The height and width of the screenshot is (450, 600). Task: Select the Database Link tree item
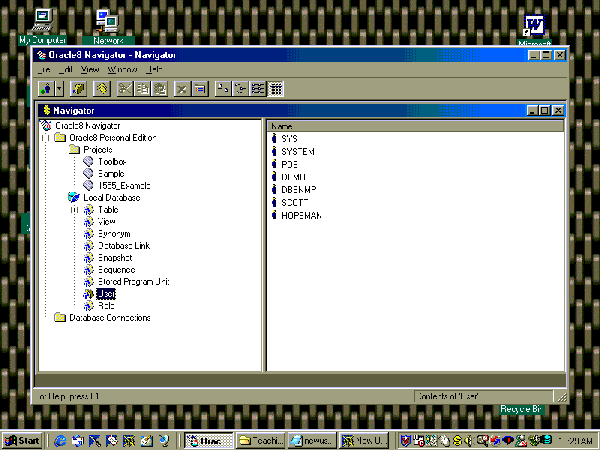tap(124, 246)
